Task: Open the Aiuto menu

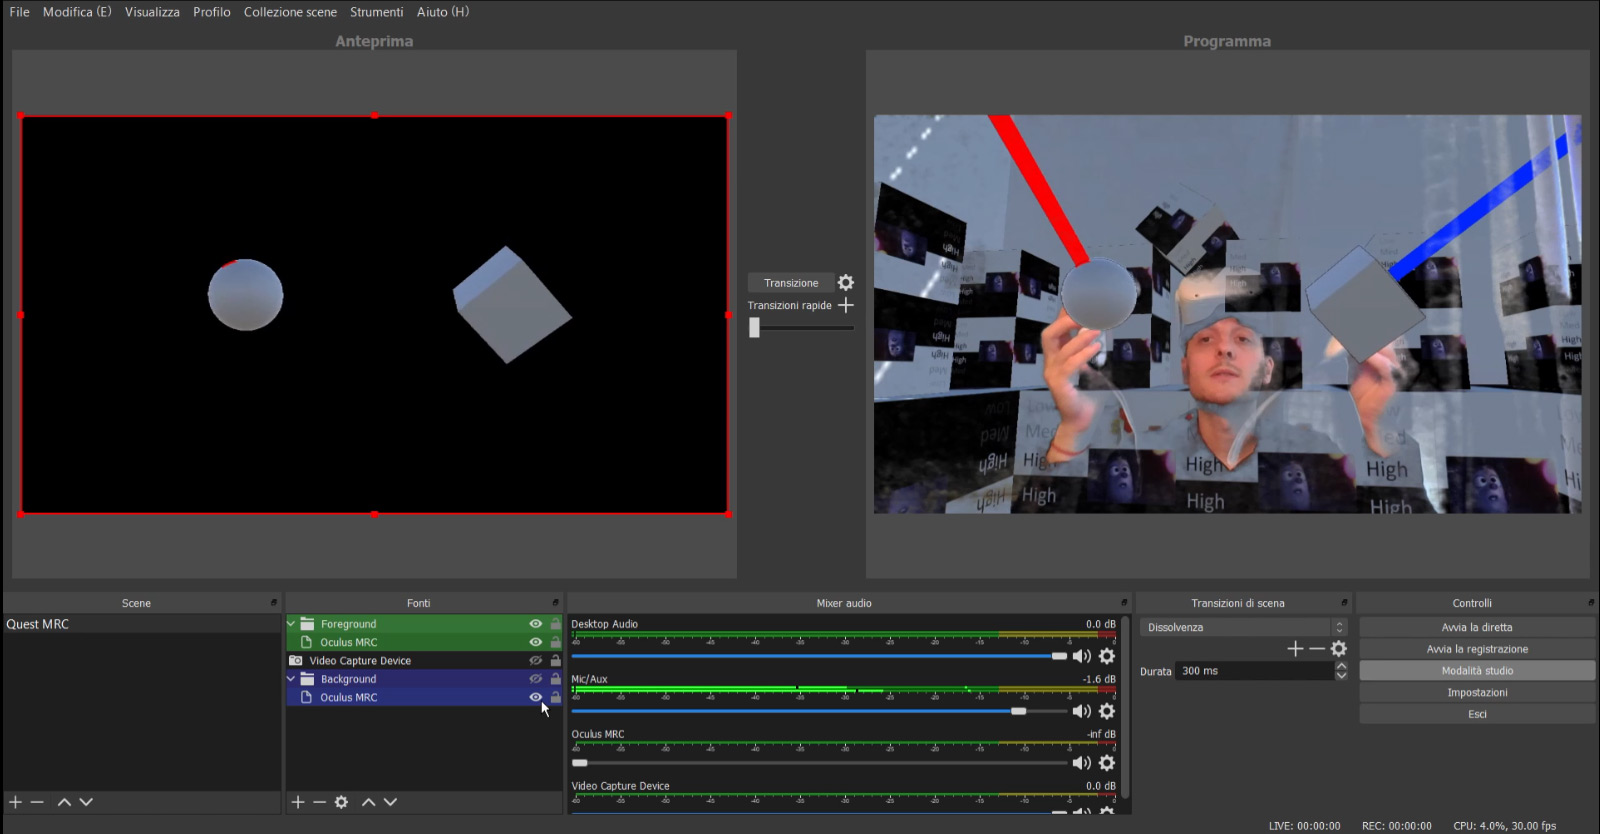Action: [x=443, y=12]
